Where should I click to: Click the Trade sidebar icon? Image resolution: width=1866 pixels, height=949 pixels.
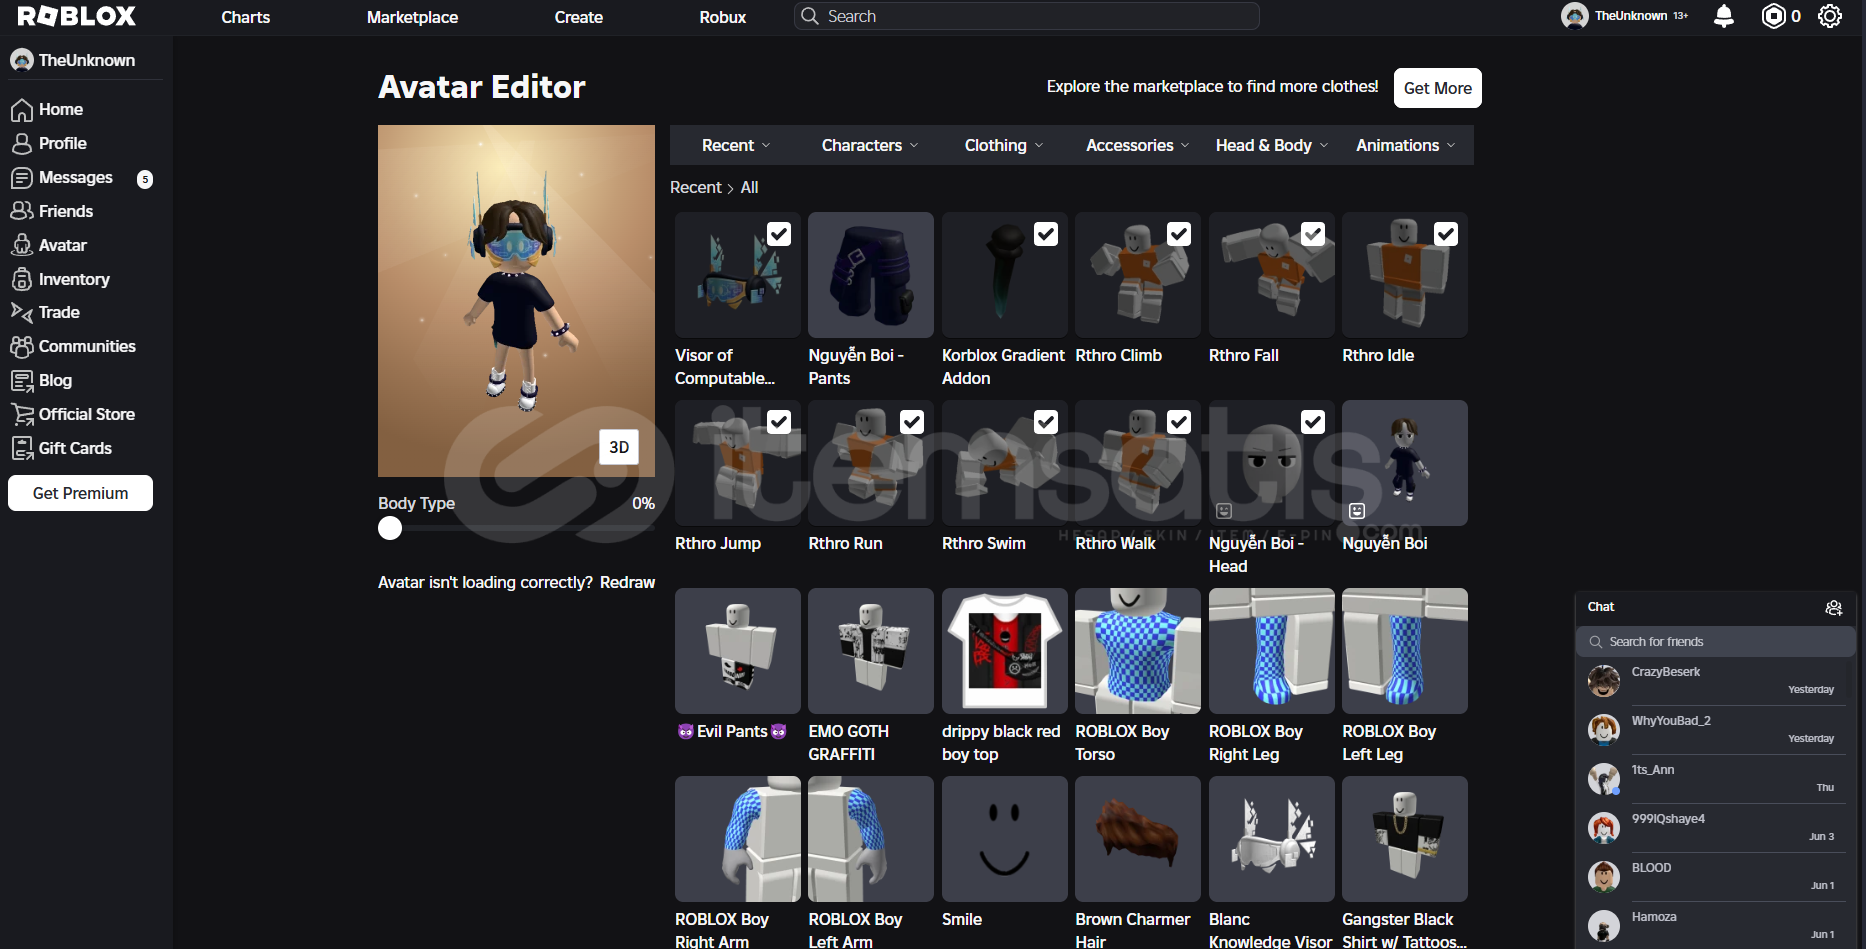pos(22,312)
